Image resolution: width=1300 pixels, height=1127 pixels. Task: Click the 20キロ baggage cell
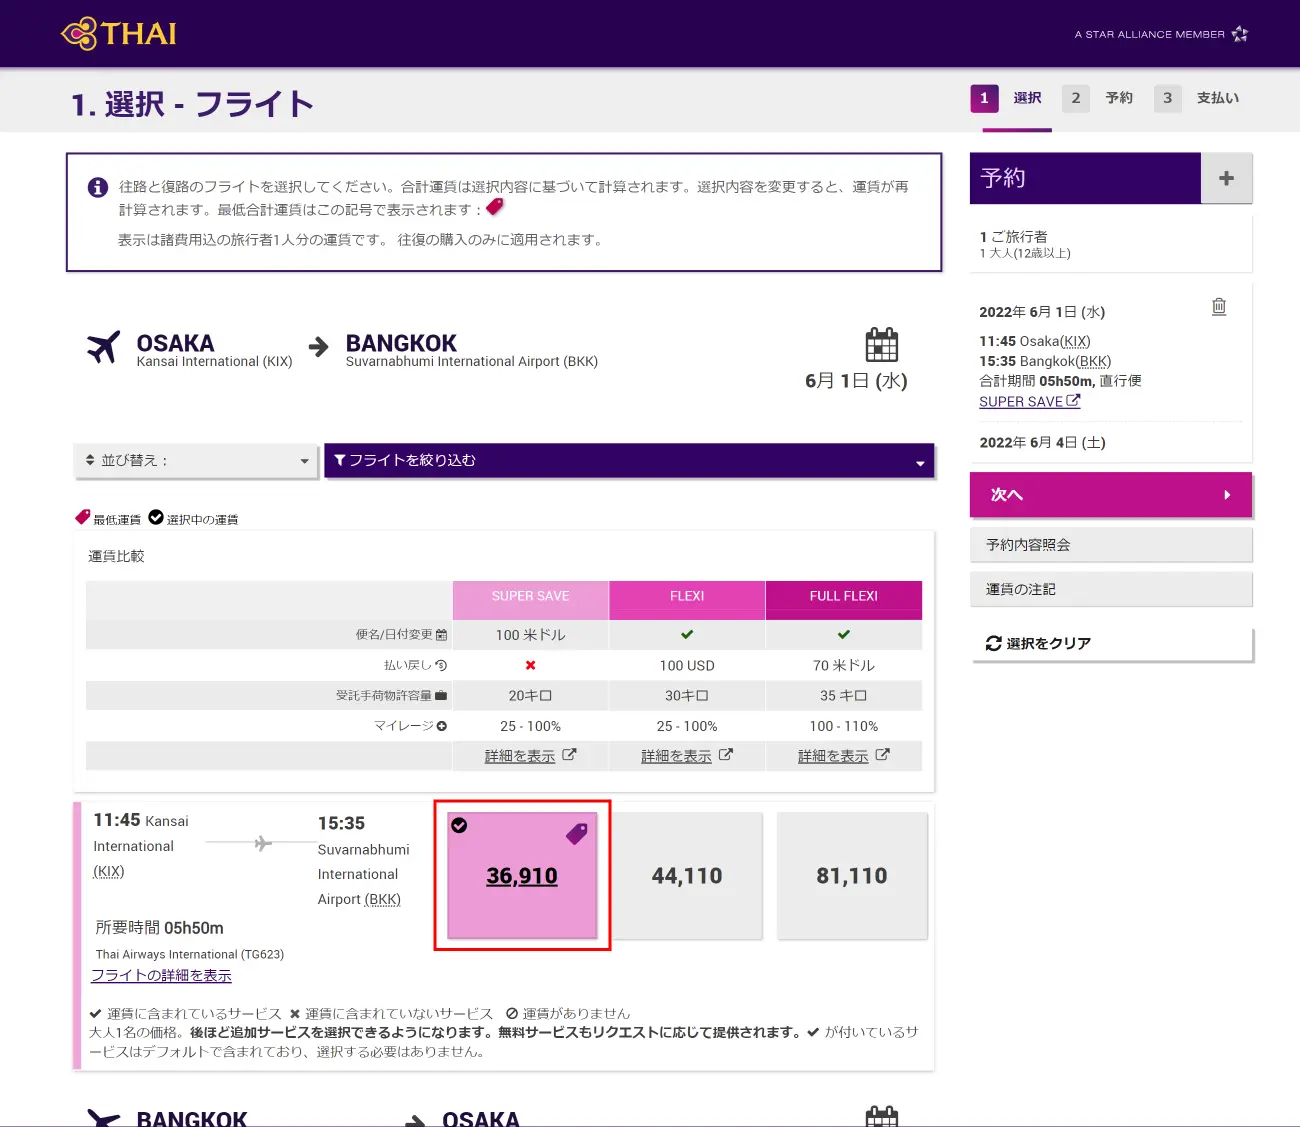pyautogui.click(x=530, y=696)
